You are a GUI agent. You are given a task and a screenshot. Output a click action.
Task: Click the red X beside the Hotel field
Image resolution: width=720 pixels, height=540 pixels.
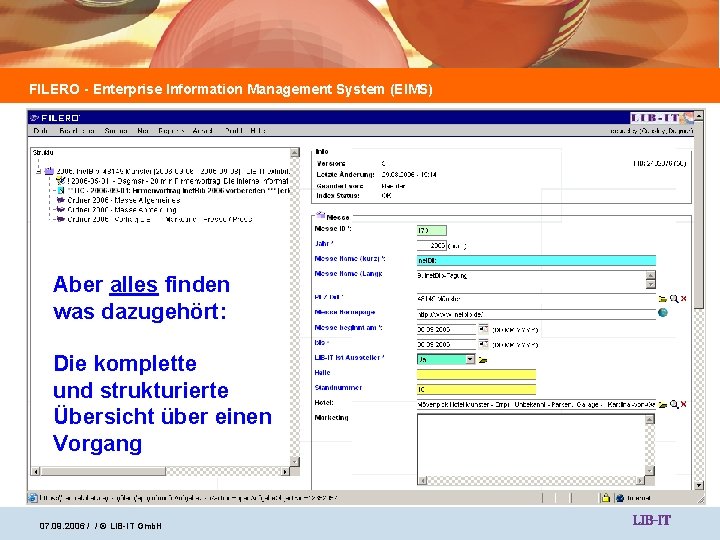click(684, 404)
